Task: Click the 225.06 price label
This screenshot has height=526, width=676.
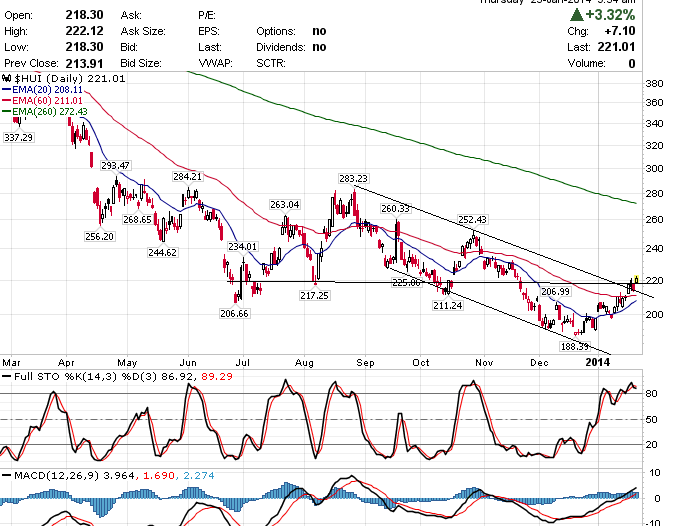Action: coord(406,282)
